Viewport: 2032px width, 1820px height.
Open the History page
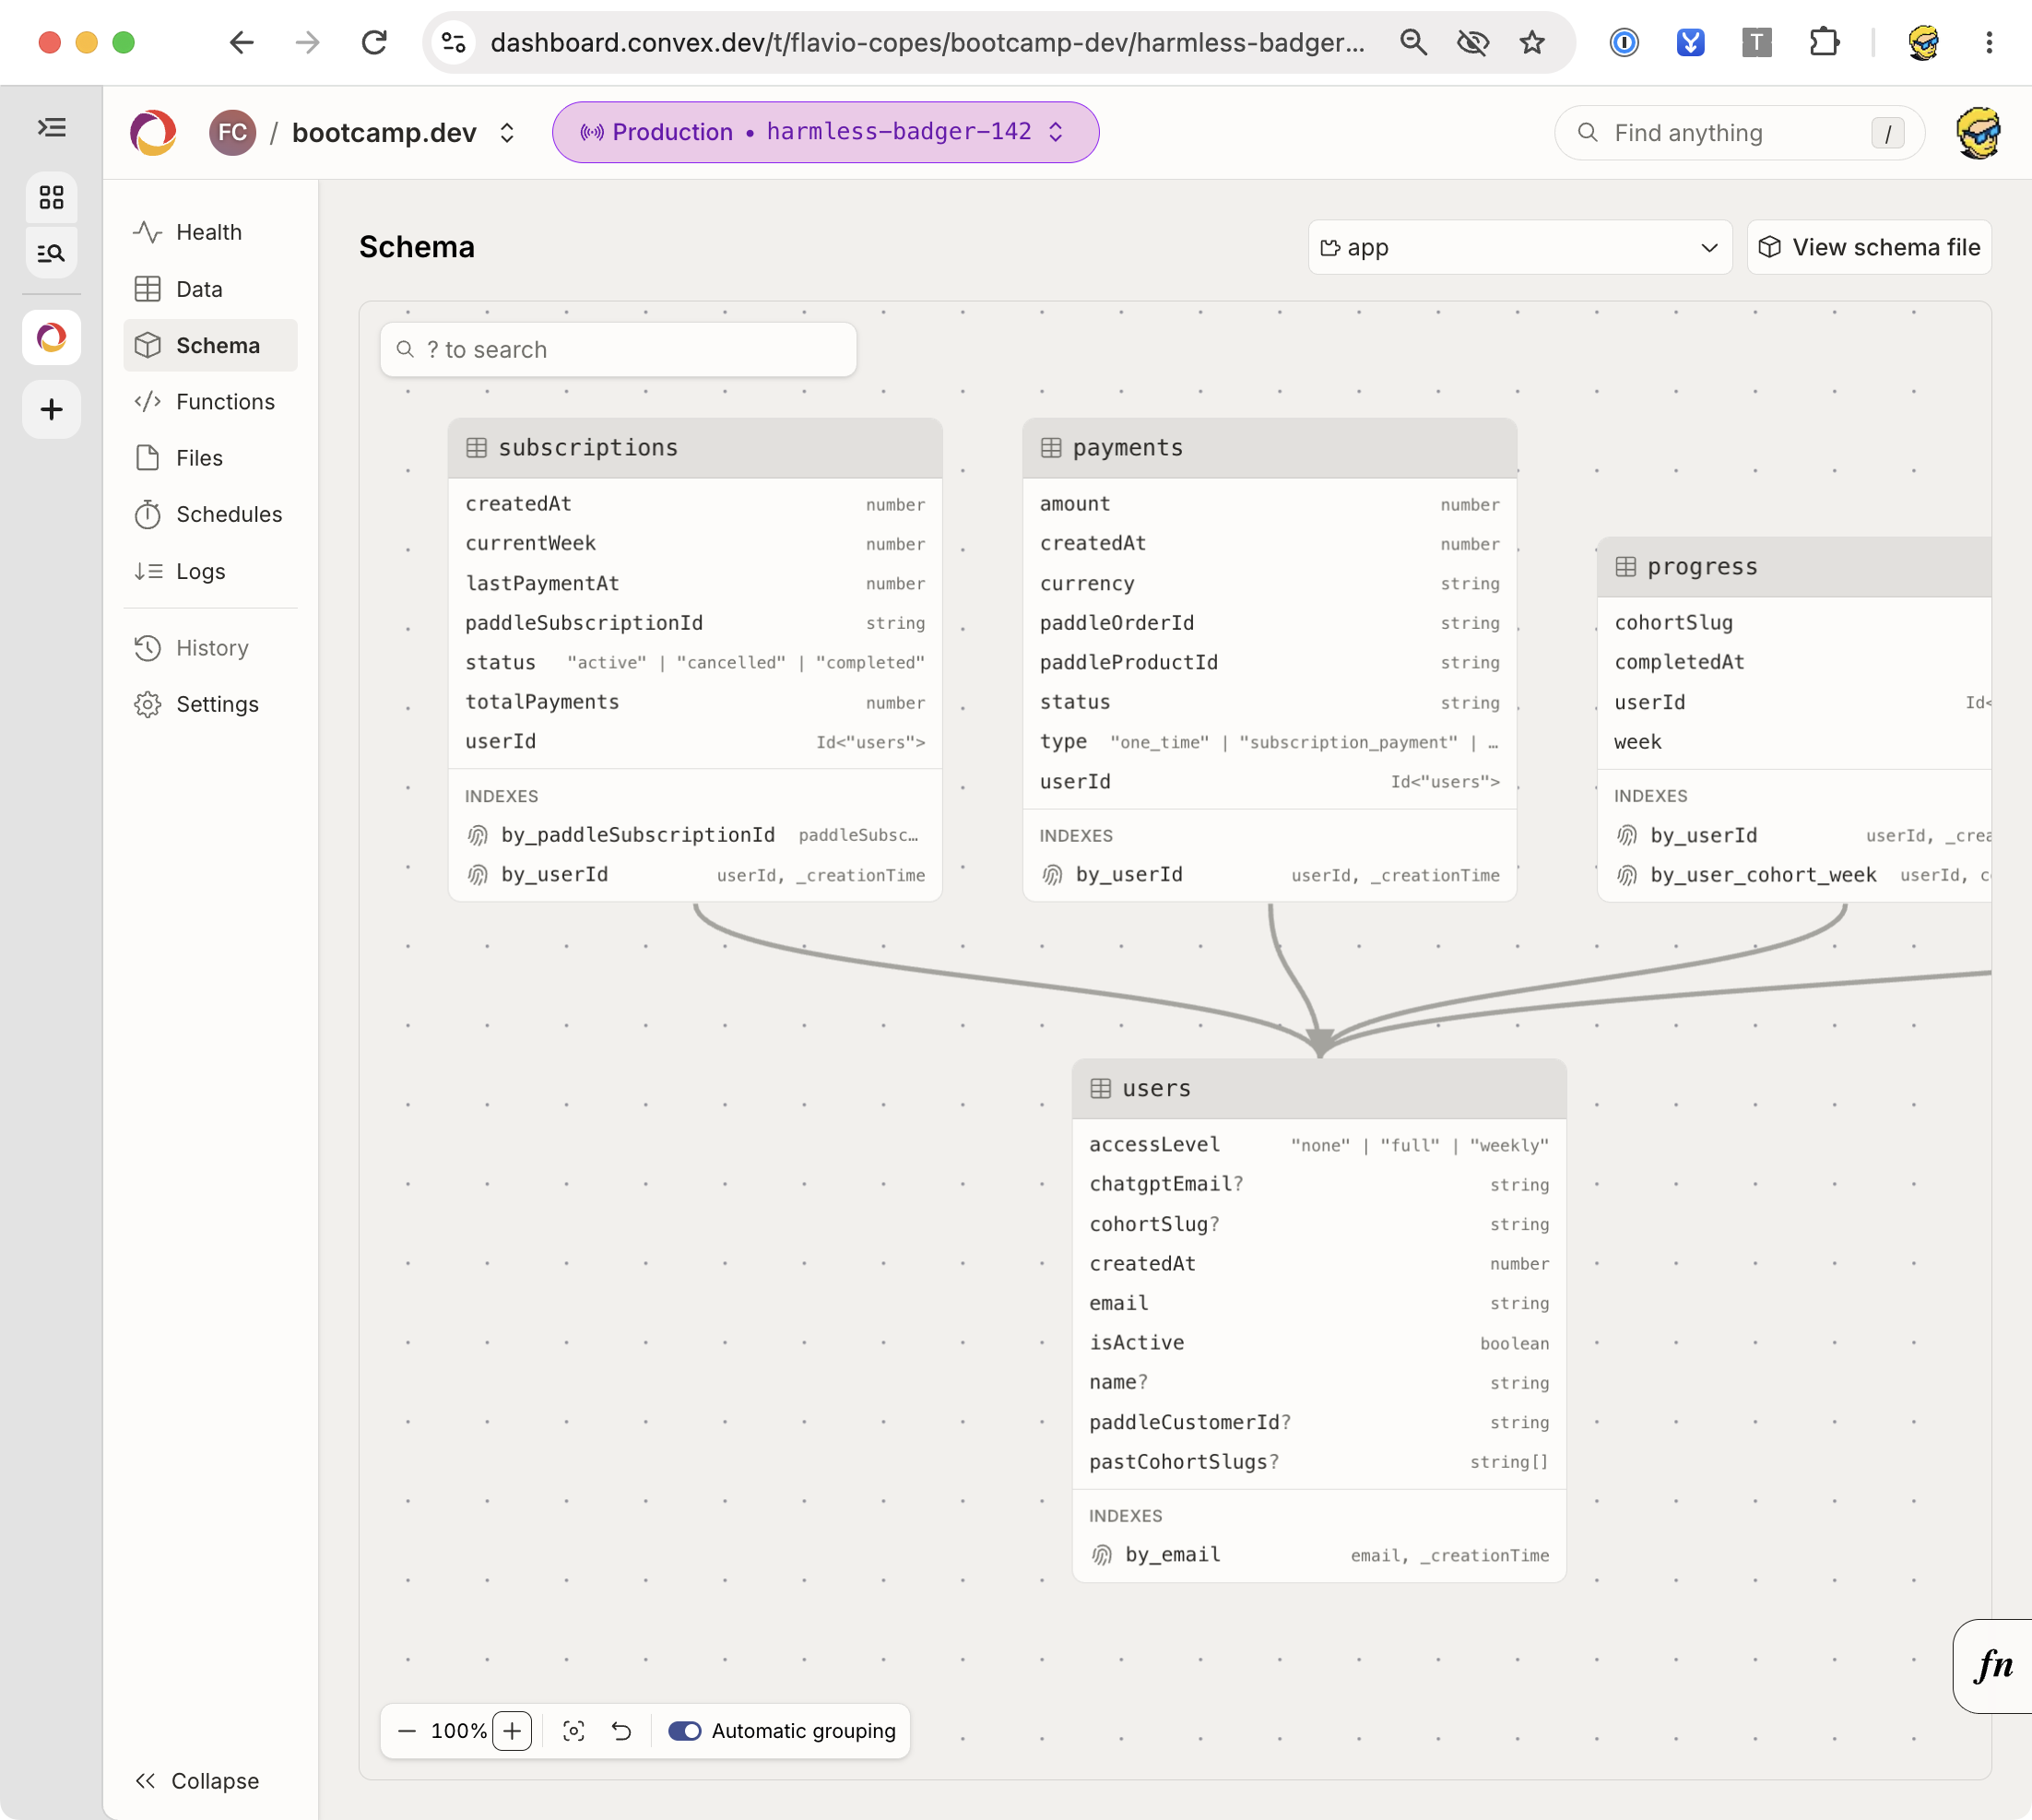click(x=210, y=648)
